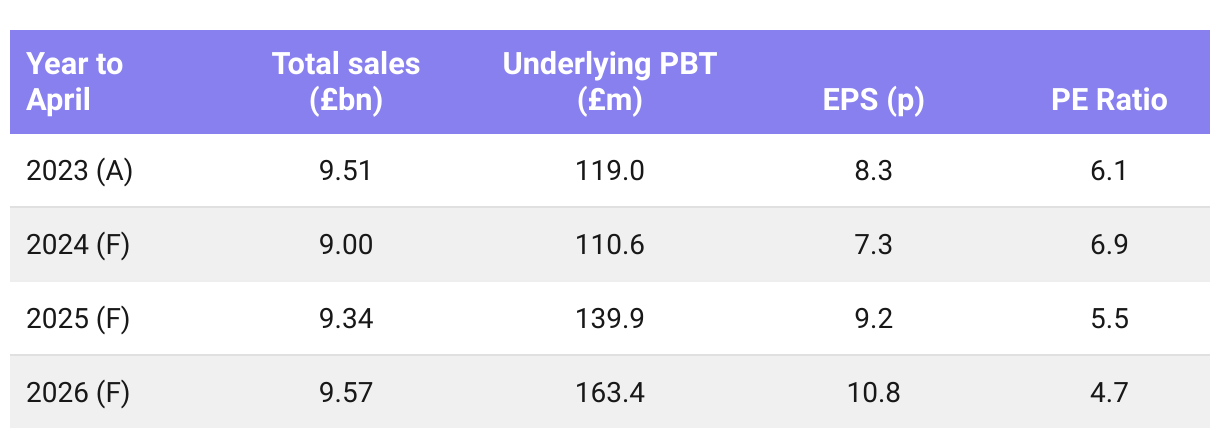Viewport: 1220px width, 438px height.
Task: Select the '2025 (F)' row label
Action: pos(78,319)
